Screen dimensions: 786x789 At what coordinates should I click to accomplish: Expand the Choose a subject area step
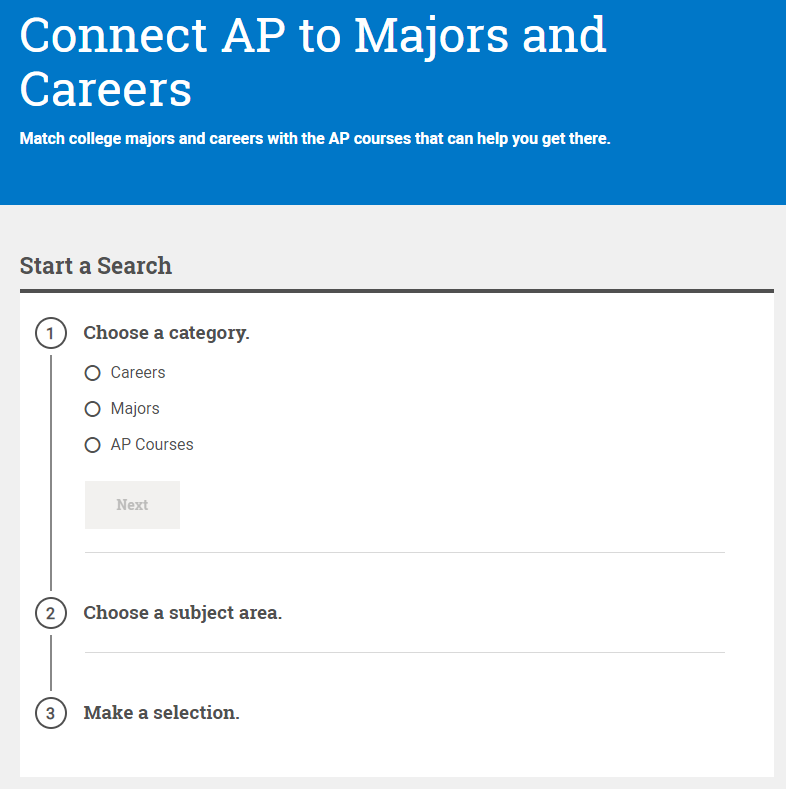coord(182,612)
